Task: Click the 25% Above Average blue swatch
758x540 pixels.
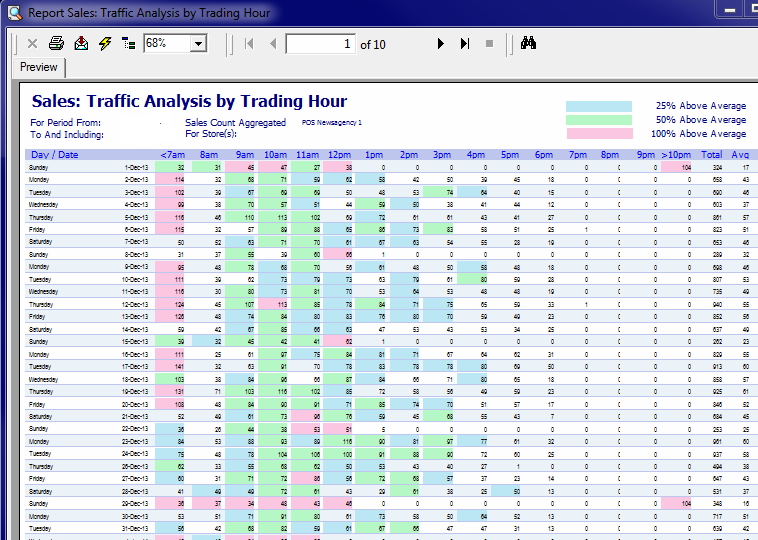Action: coord(599,106)
